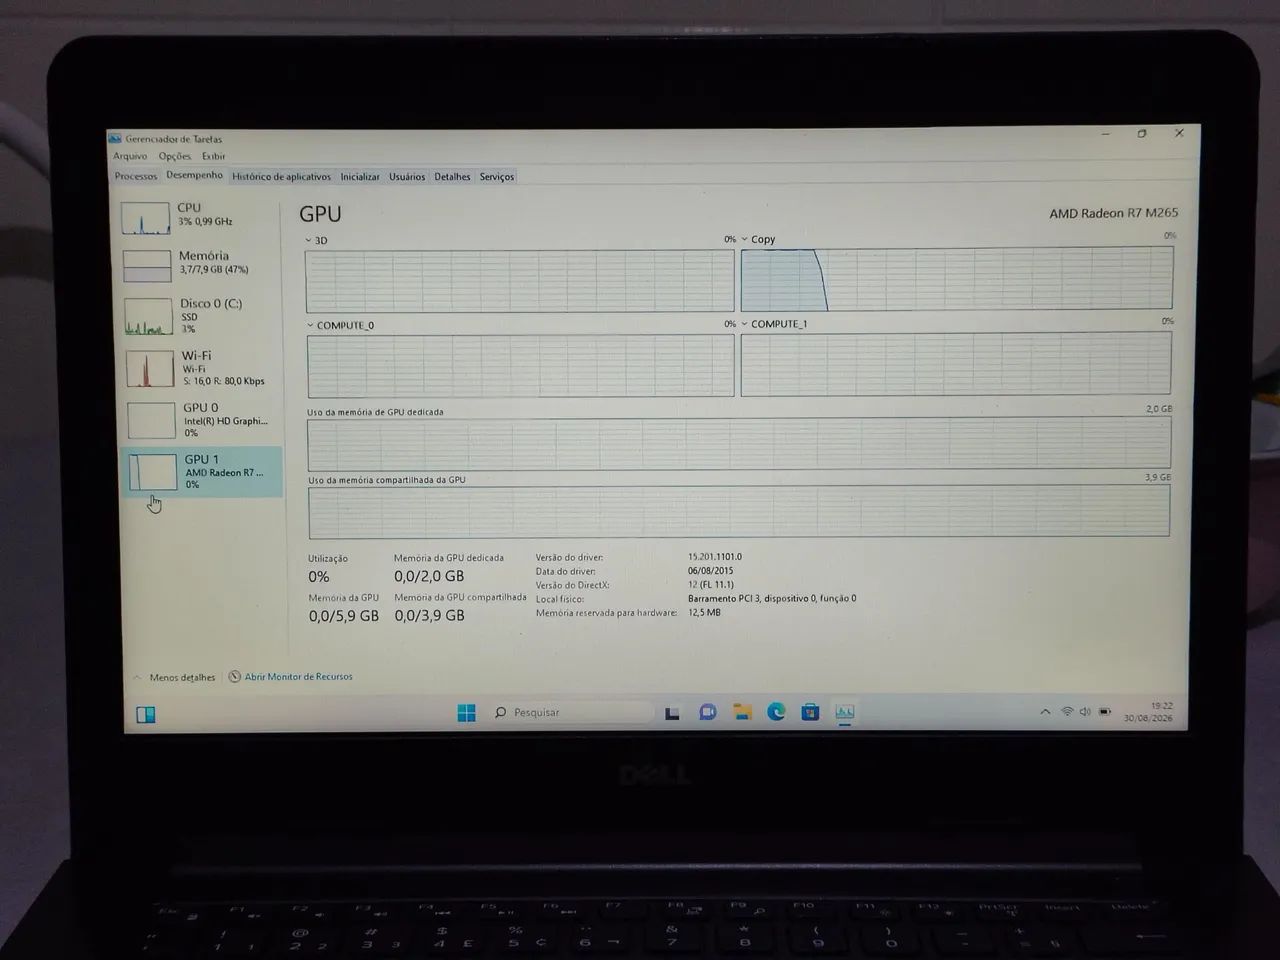This screenshot has width=1280, height=960.
Task: Open the Opções menu
Action: click(x=174, y=156)
